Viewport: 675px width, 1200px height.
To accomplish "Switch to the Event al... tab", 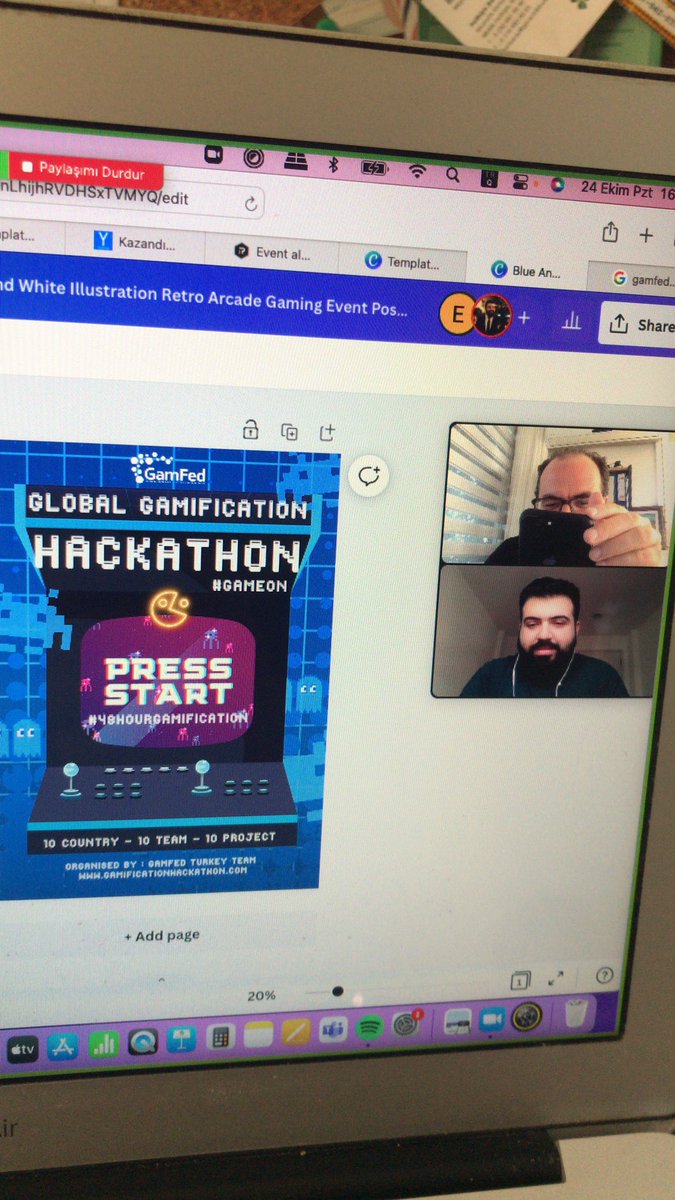I will tap(272, 253).
